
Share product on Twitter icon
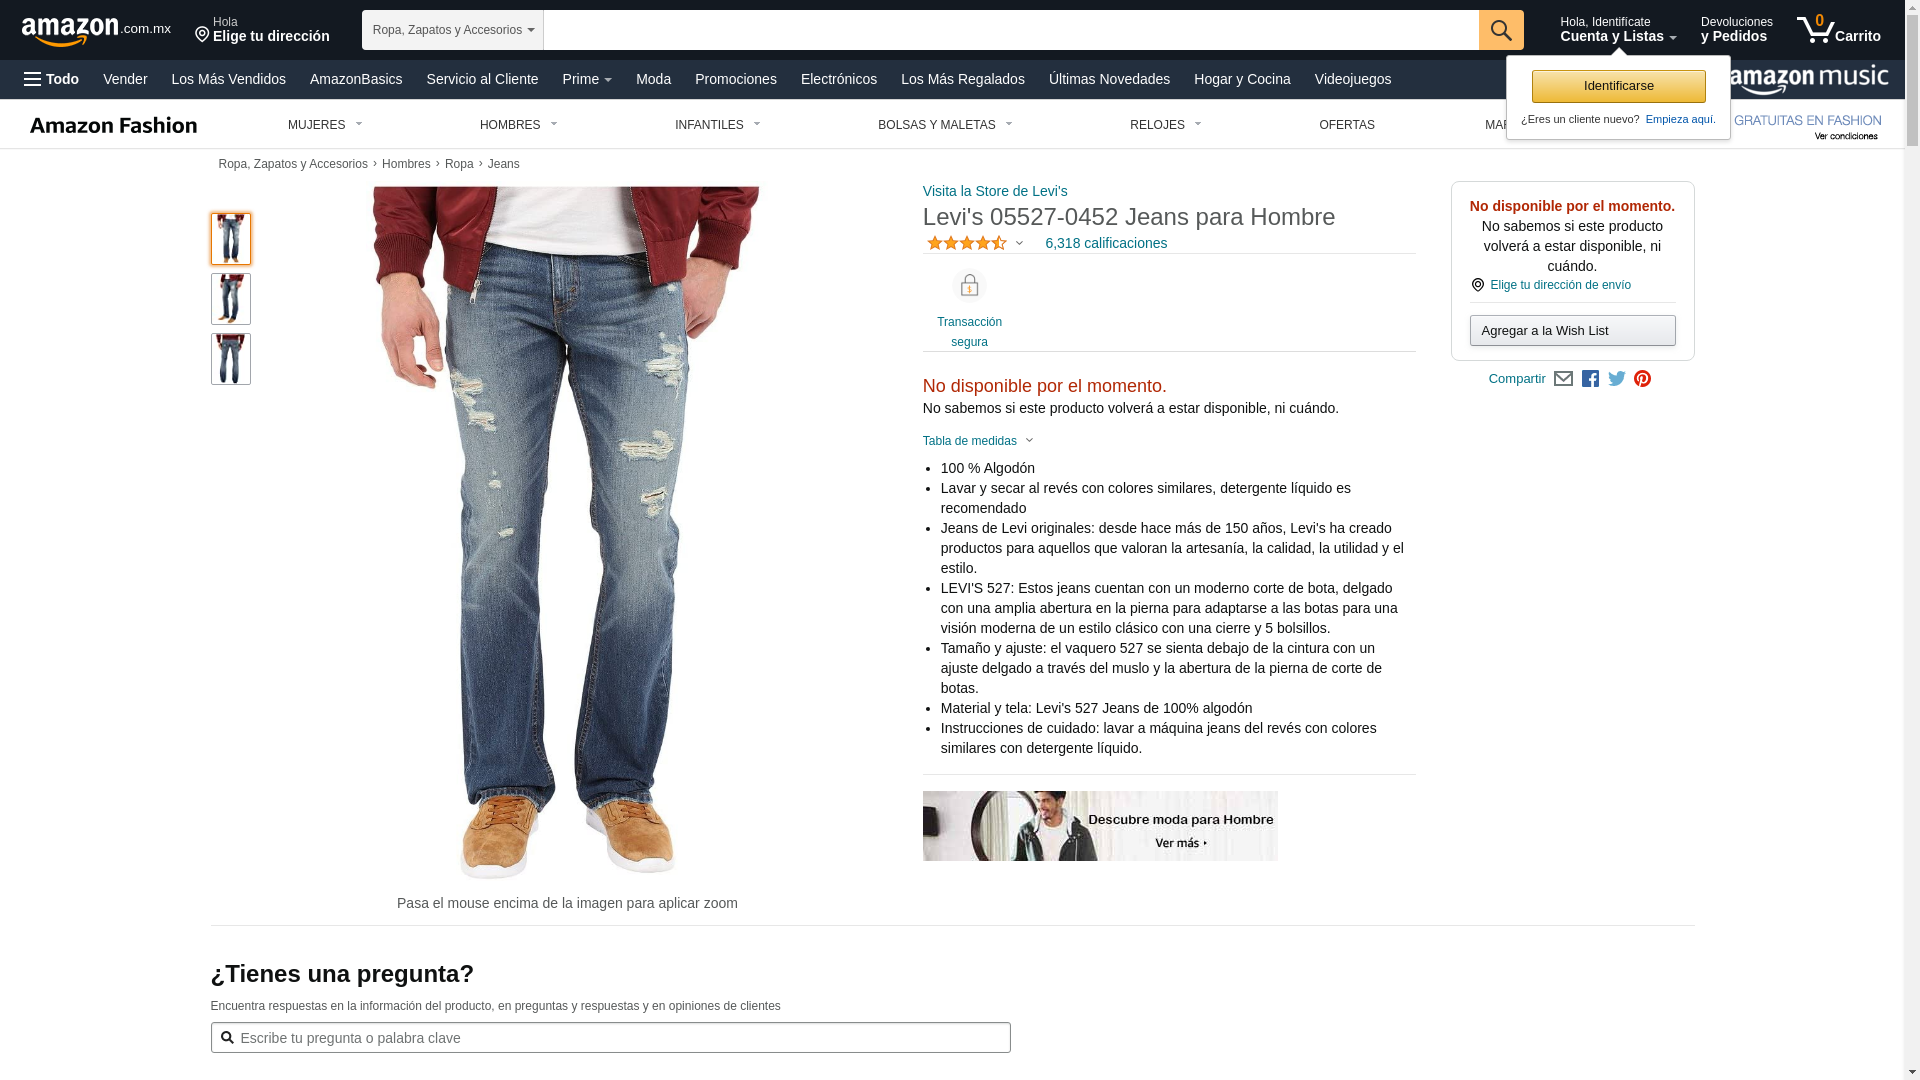pyautogui.click(x=1617, y=379)
